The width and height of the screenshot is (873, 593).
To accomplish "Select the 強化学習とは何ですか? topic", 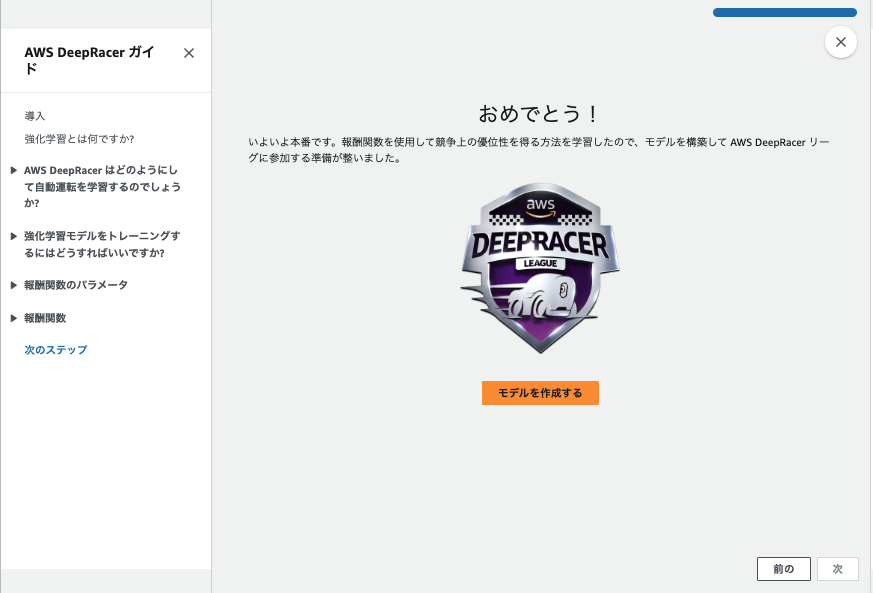I will coord(80,139).
